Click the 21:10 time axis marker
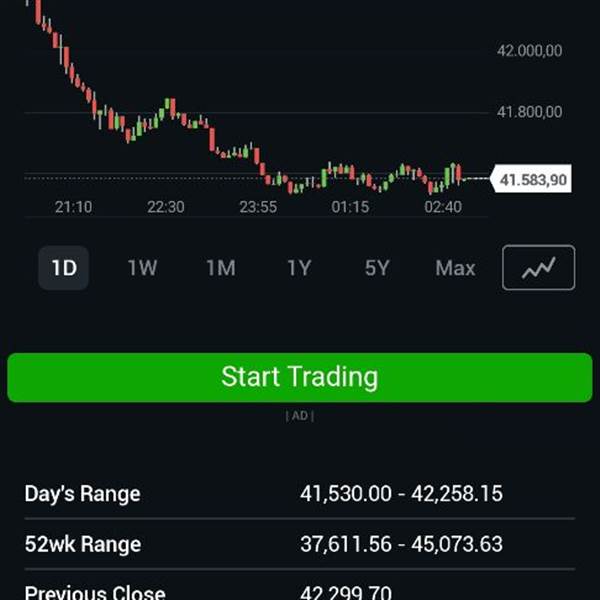 pyautogui.click(x=73, y=207)
